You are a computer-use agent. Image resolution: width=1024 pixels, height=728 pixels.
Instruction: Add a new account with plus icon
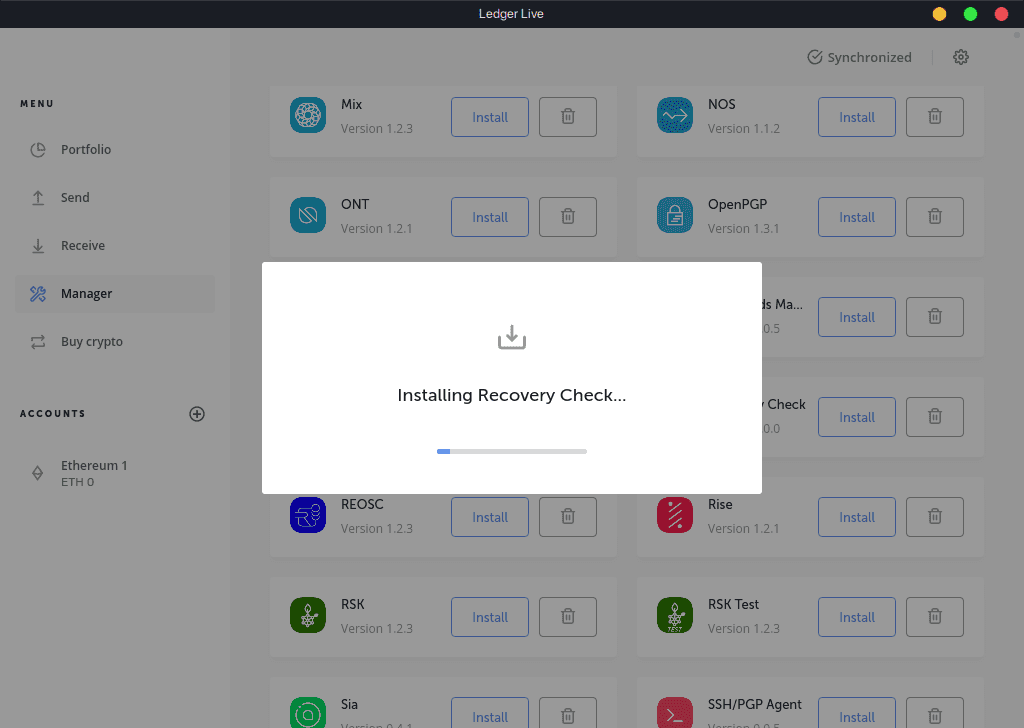point(197,414)
